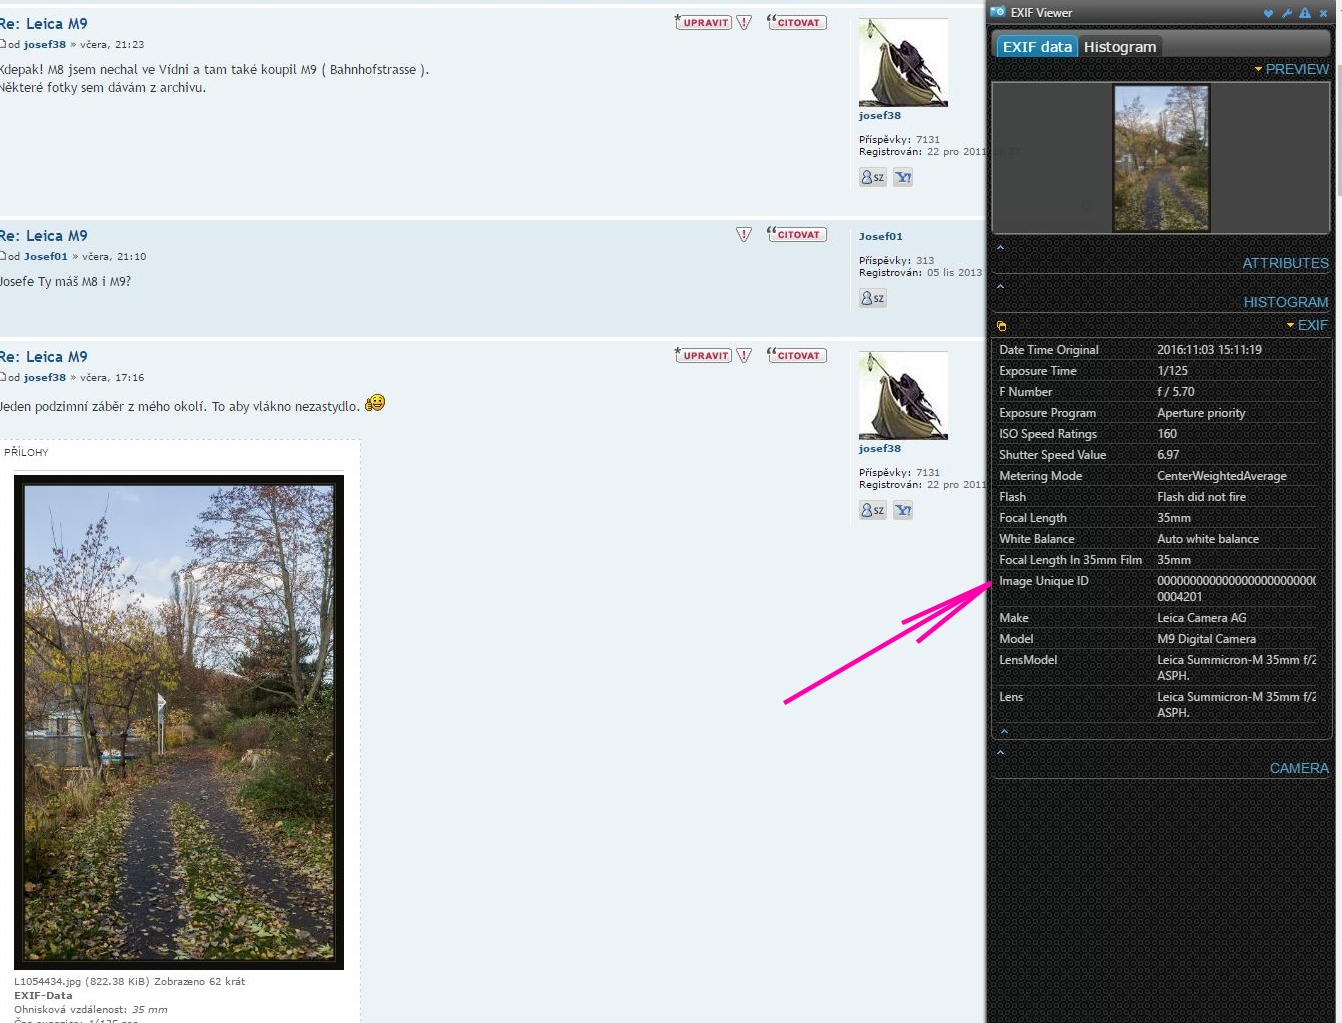
Task: Click CITOVAT to quote Josef01's post
Action: [x=797, y=234]
